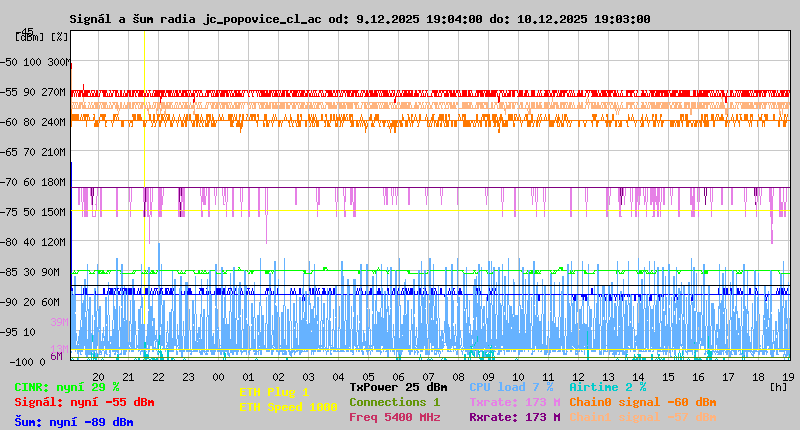Click the yellow ETH Plug legend label
This screenshot has height=430, width=800.
pos(274,392)
